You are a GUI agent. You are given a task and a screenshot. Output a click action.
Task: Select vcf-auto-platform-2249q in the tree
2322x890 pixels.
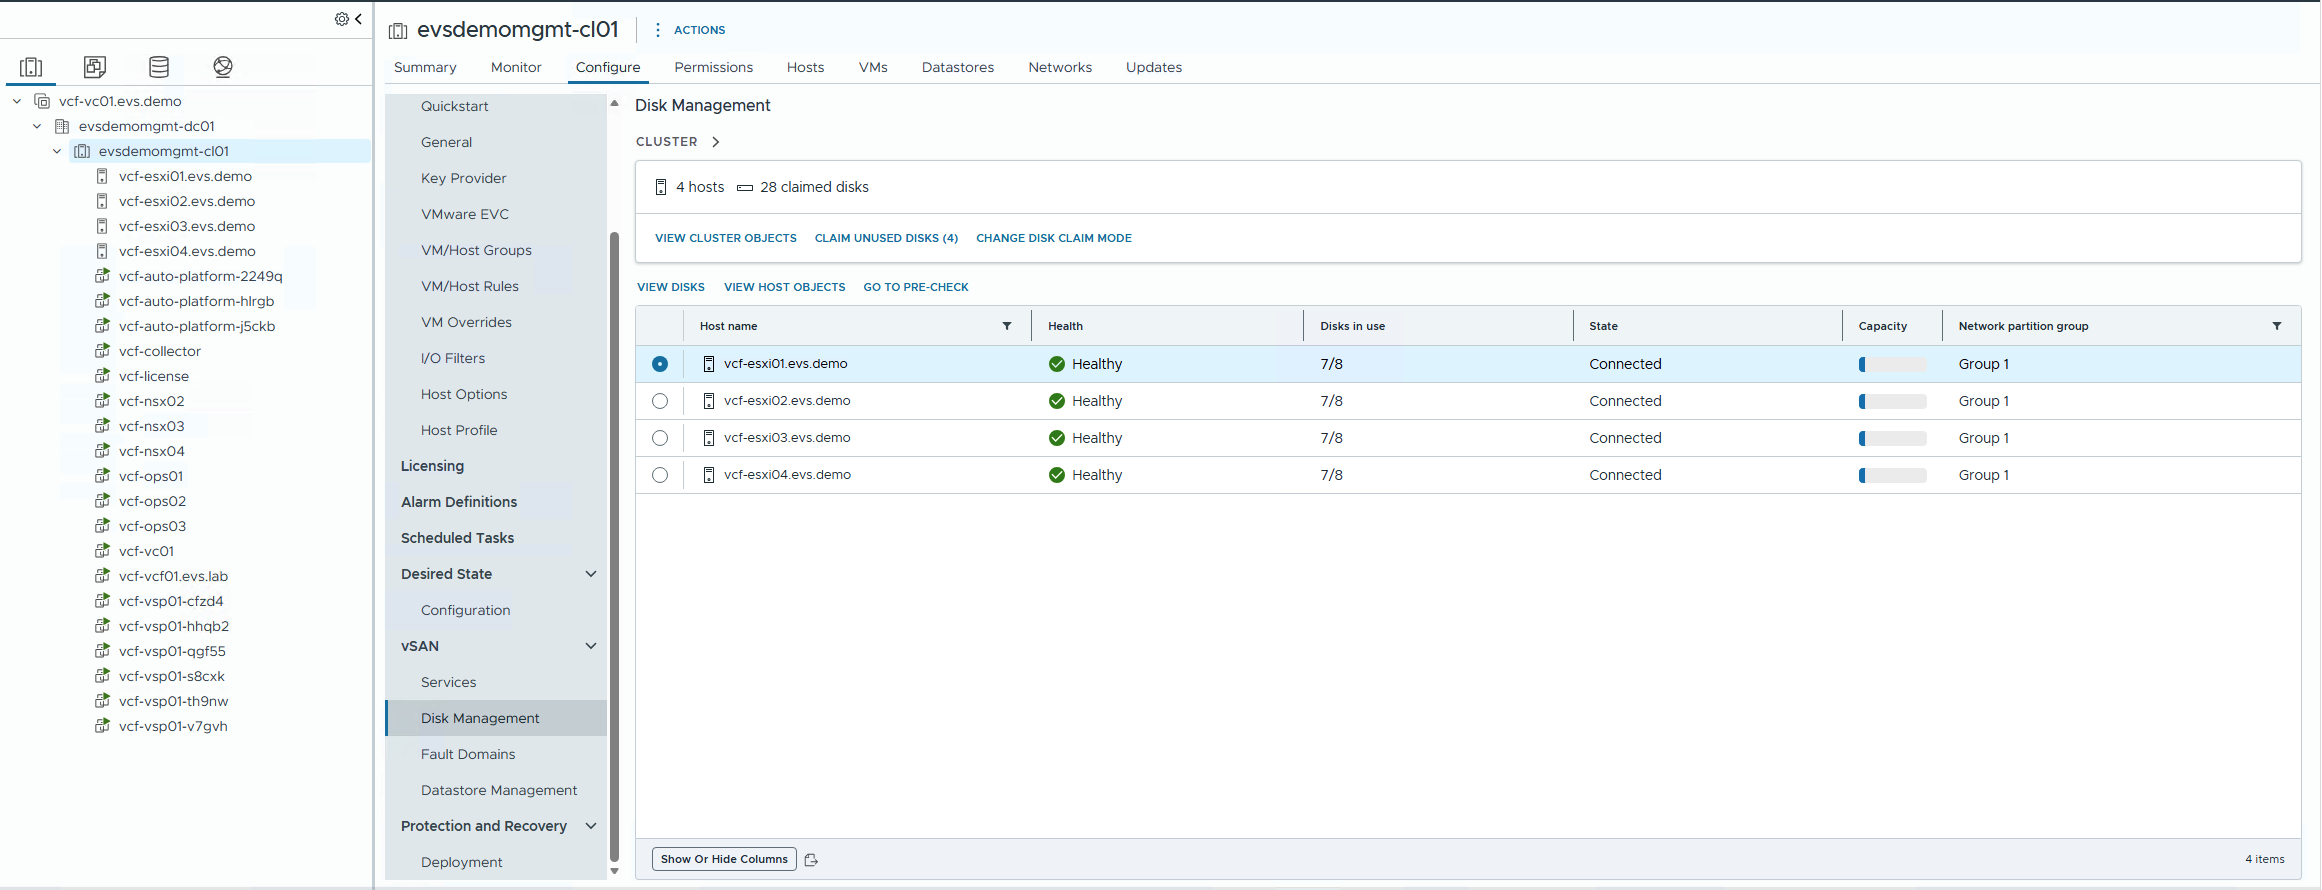pos(200,276)
